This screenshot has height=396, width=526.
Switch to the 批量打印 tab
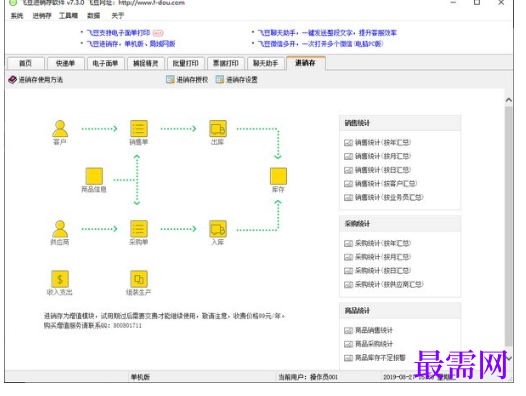click(186, 63)
